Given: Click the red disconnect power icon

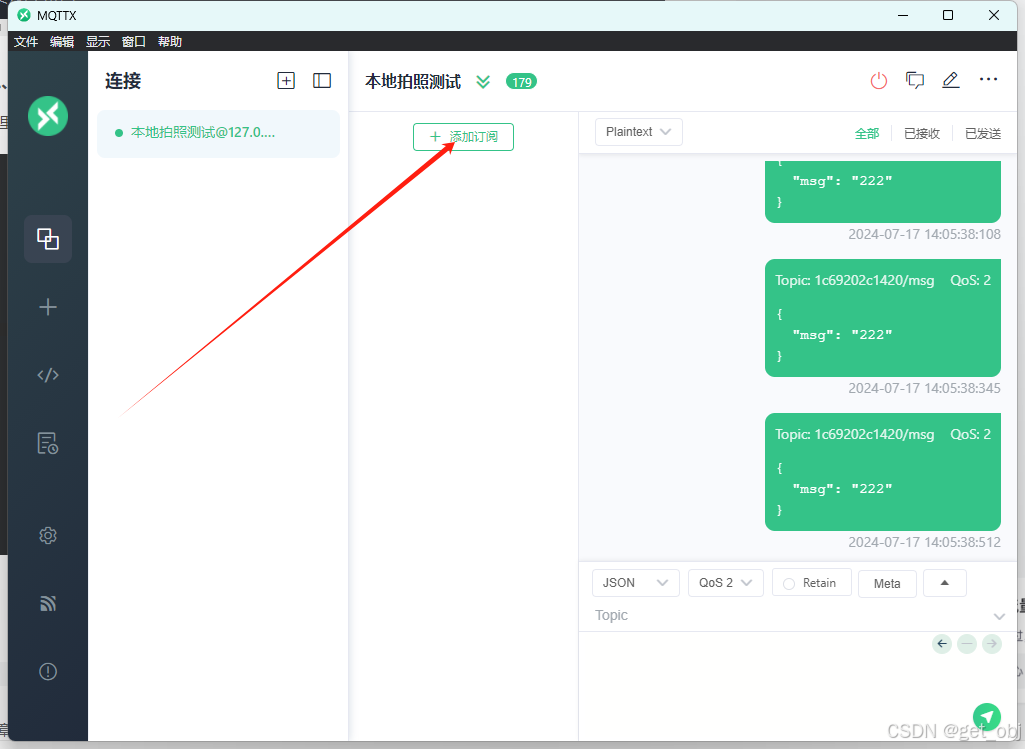Looking at the screenshot, I should click(x=879, y=80).
